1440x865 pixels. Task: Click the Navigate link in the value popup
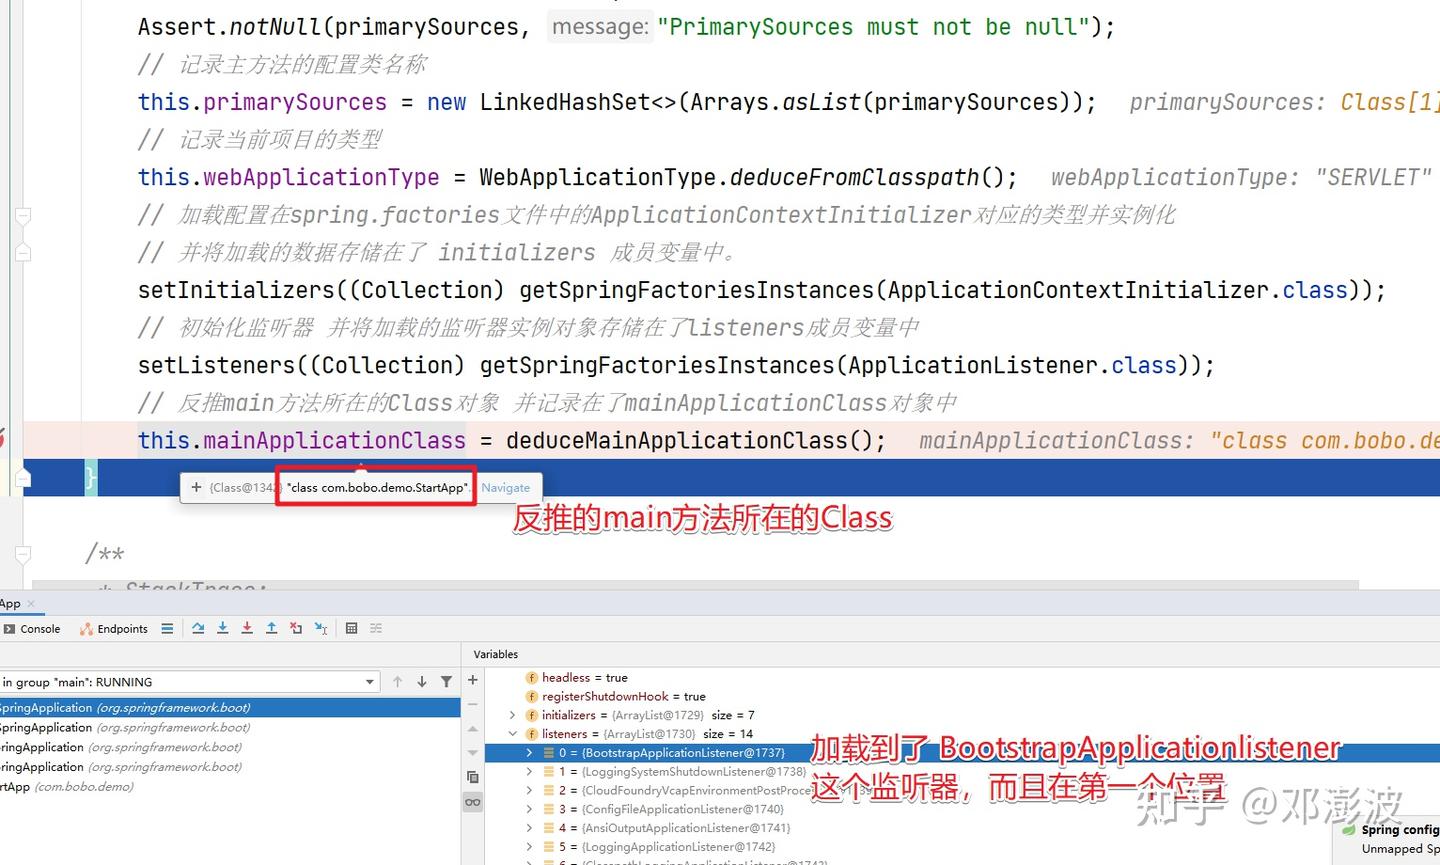507,487
